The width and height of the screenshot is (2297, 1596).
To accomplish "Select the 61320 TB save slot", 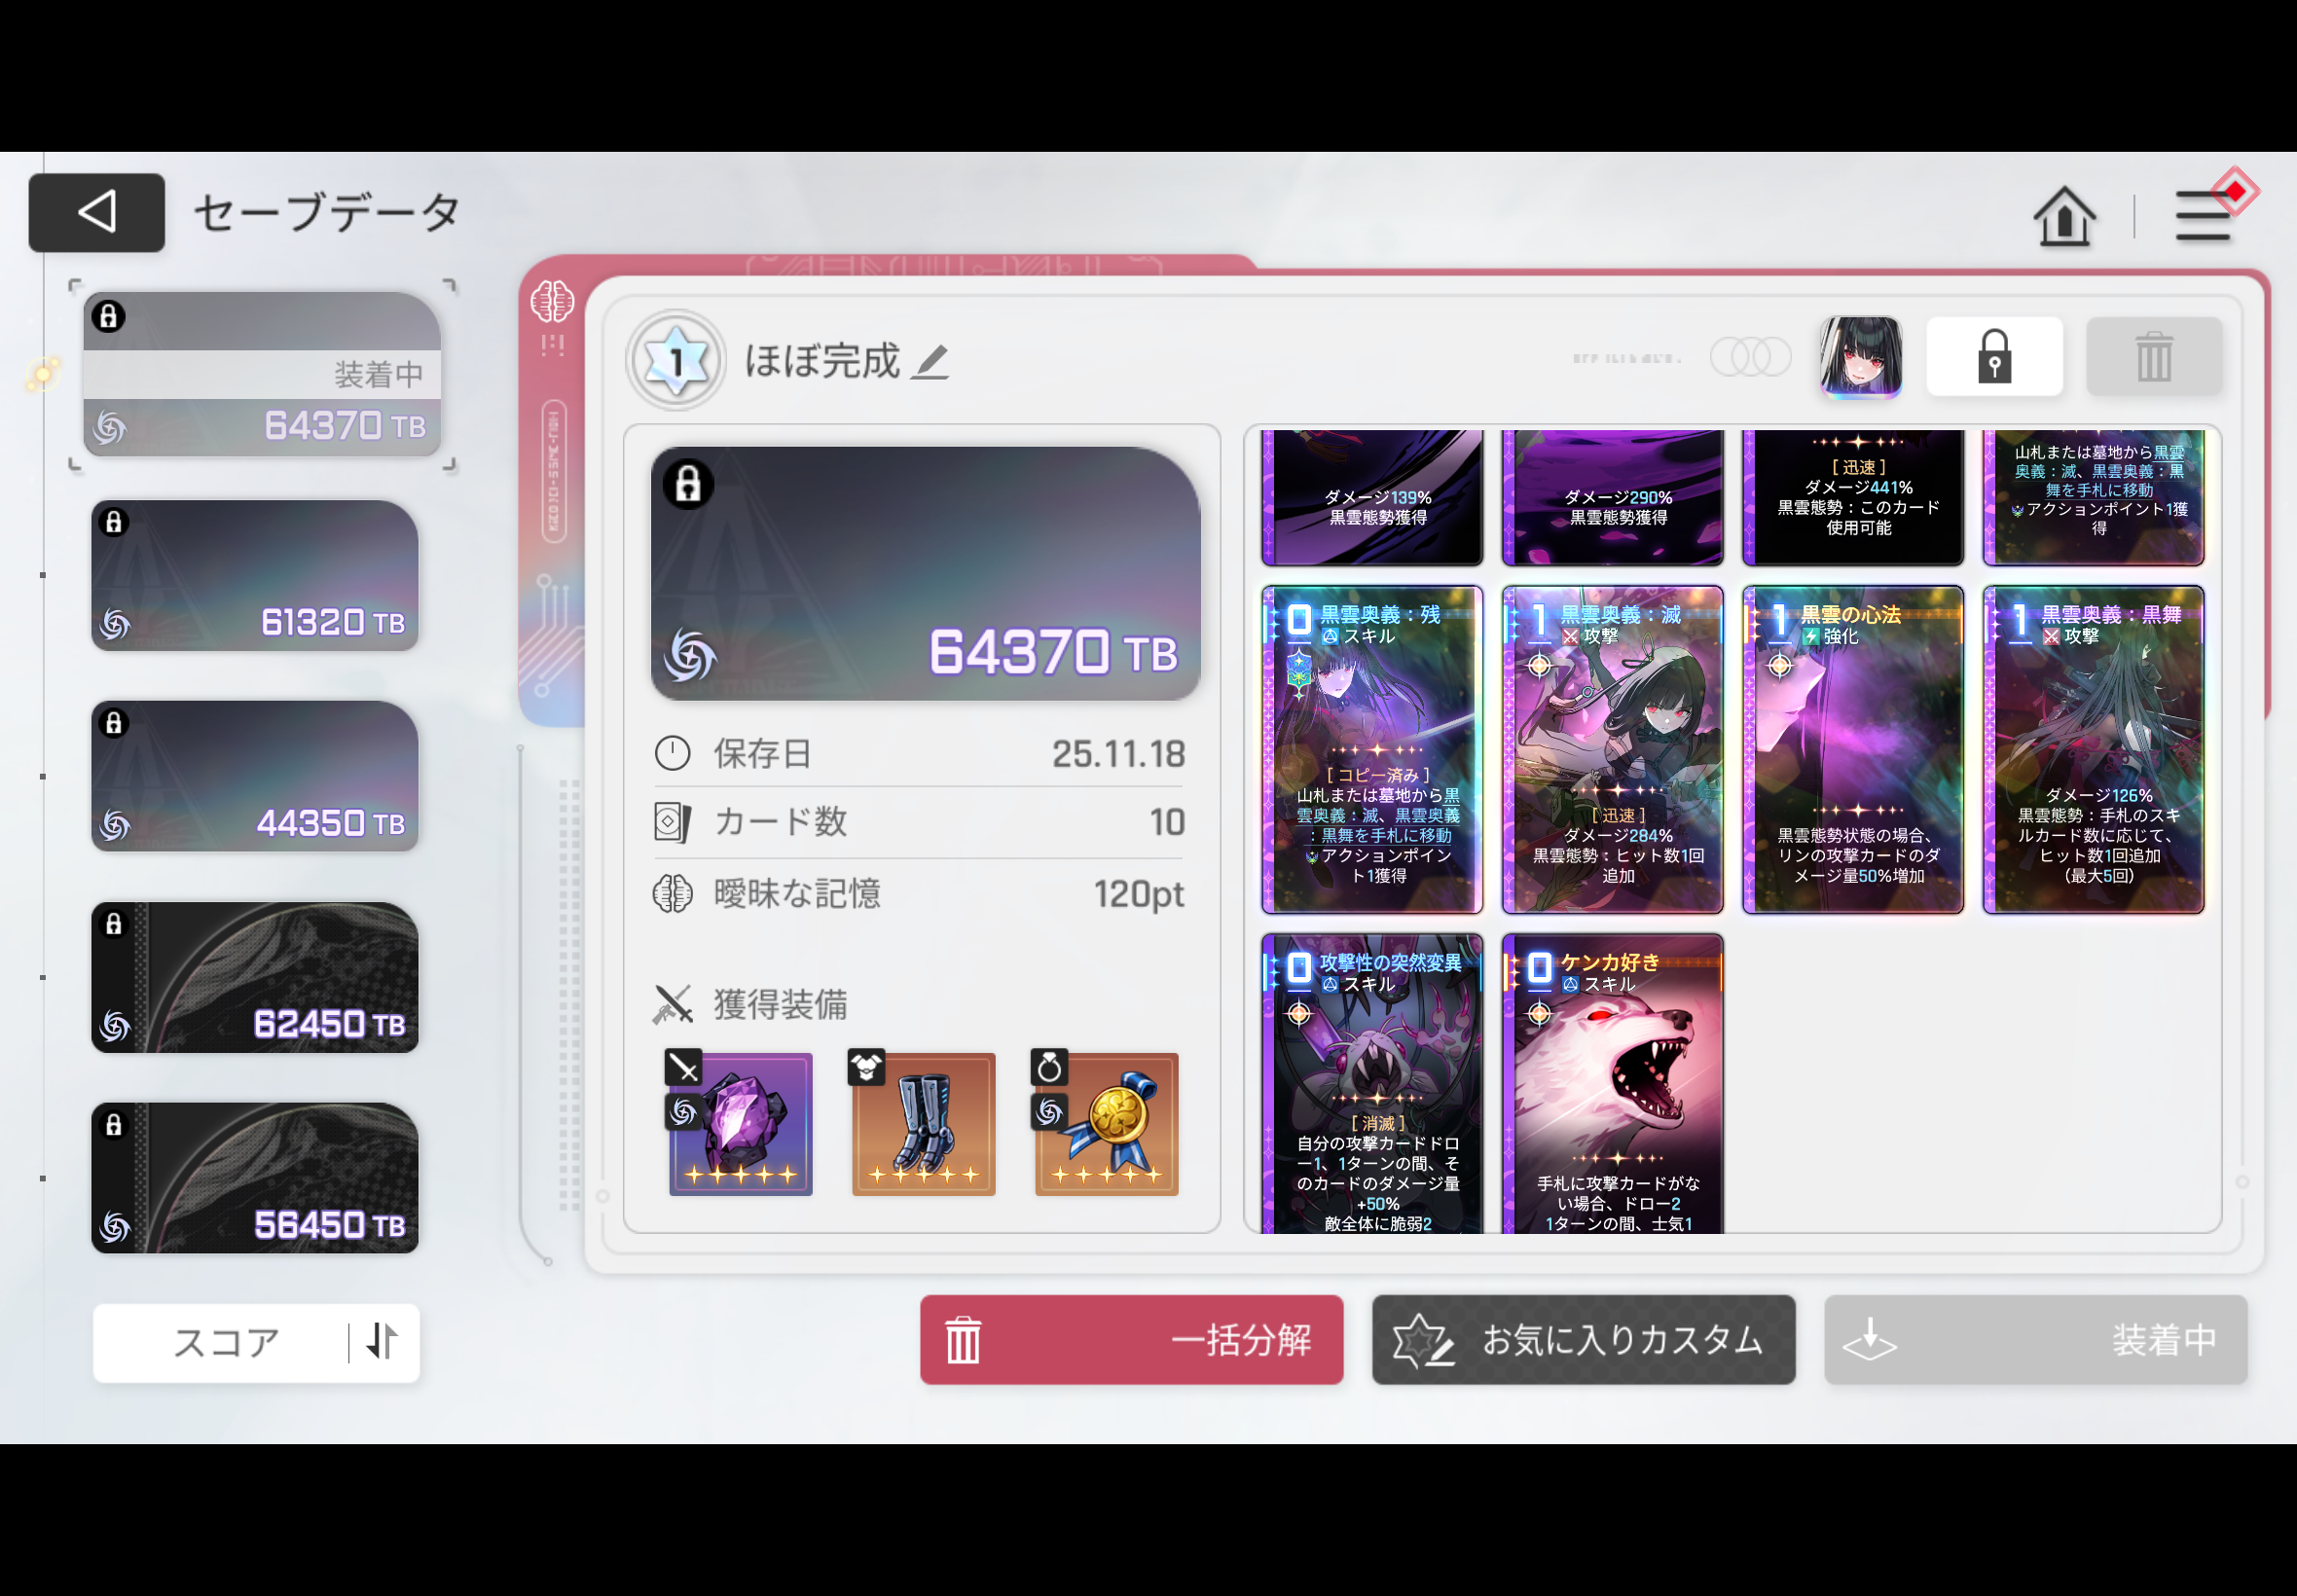I will (255, 576).
